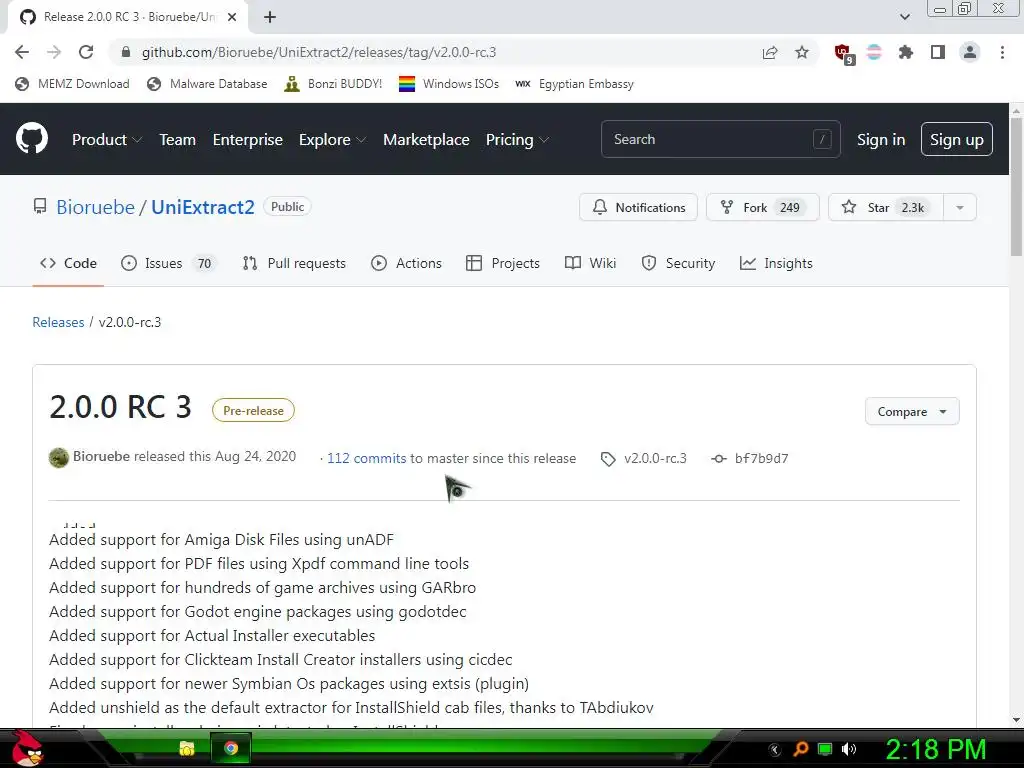Open commit bf7b9d7 link
The width and height of the screenshot is (1024, 768).
point(750,458)
